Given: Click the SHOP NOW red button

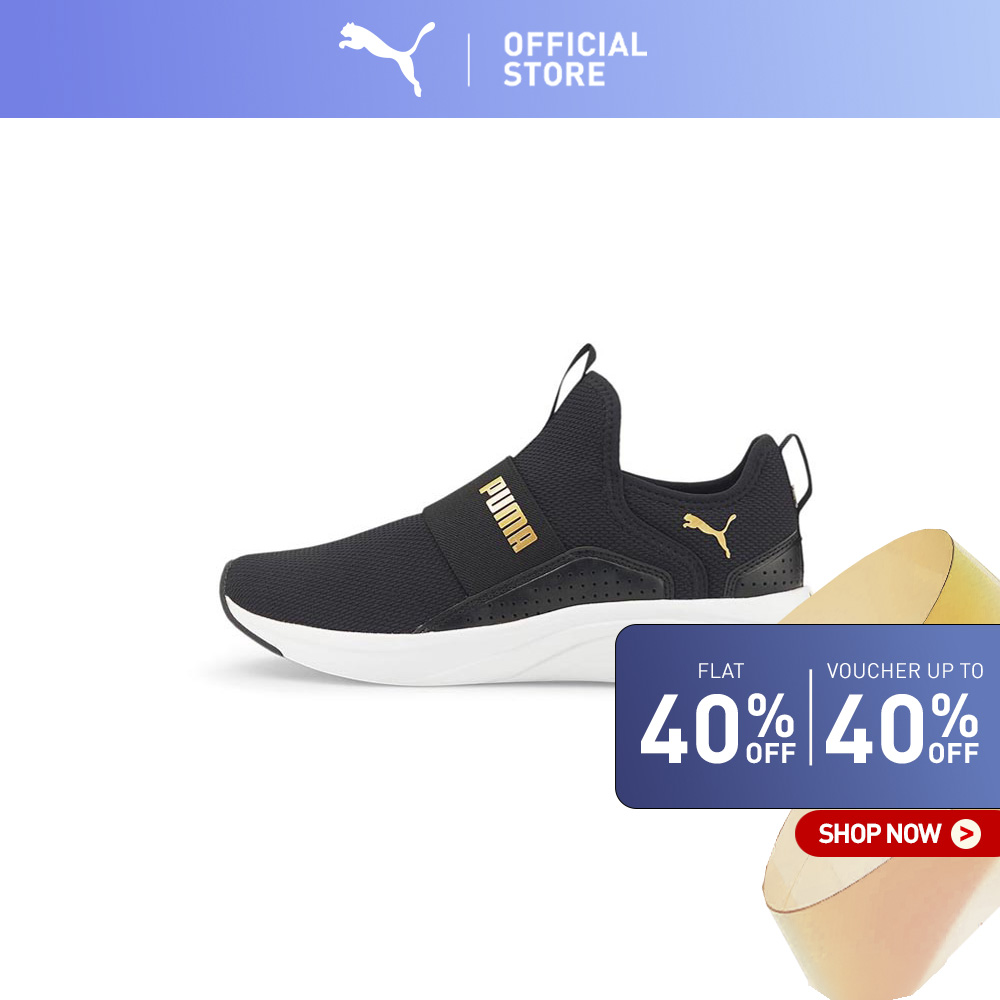Looking at the screenshot, I should (x=897, y=834).
